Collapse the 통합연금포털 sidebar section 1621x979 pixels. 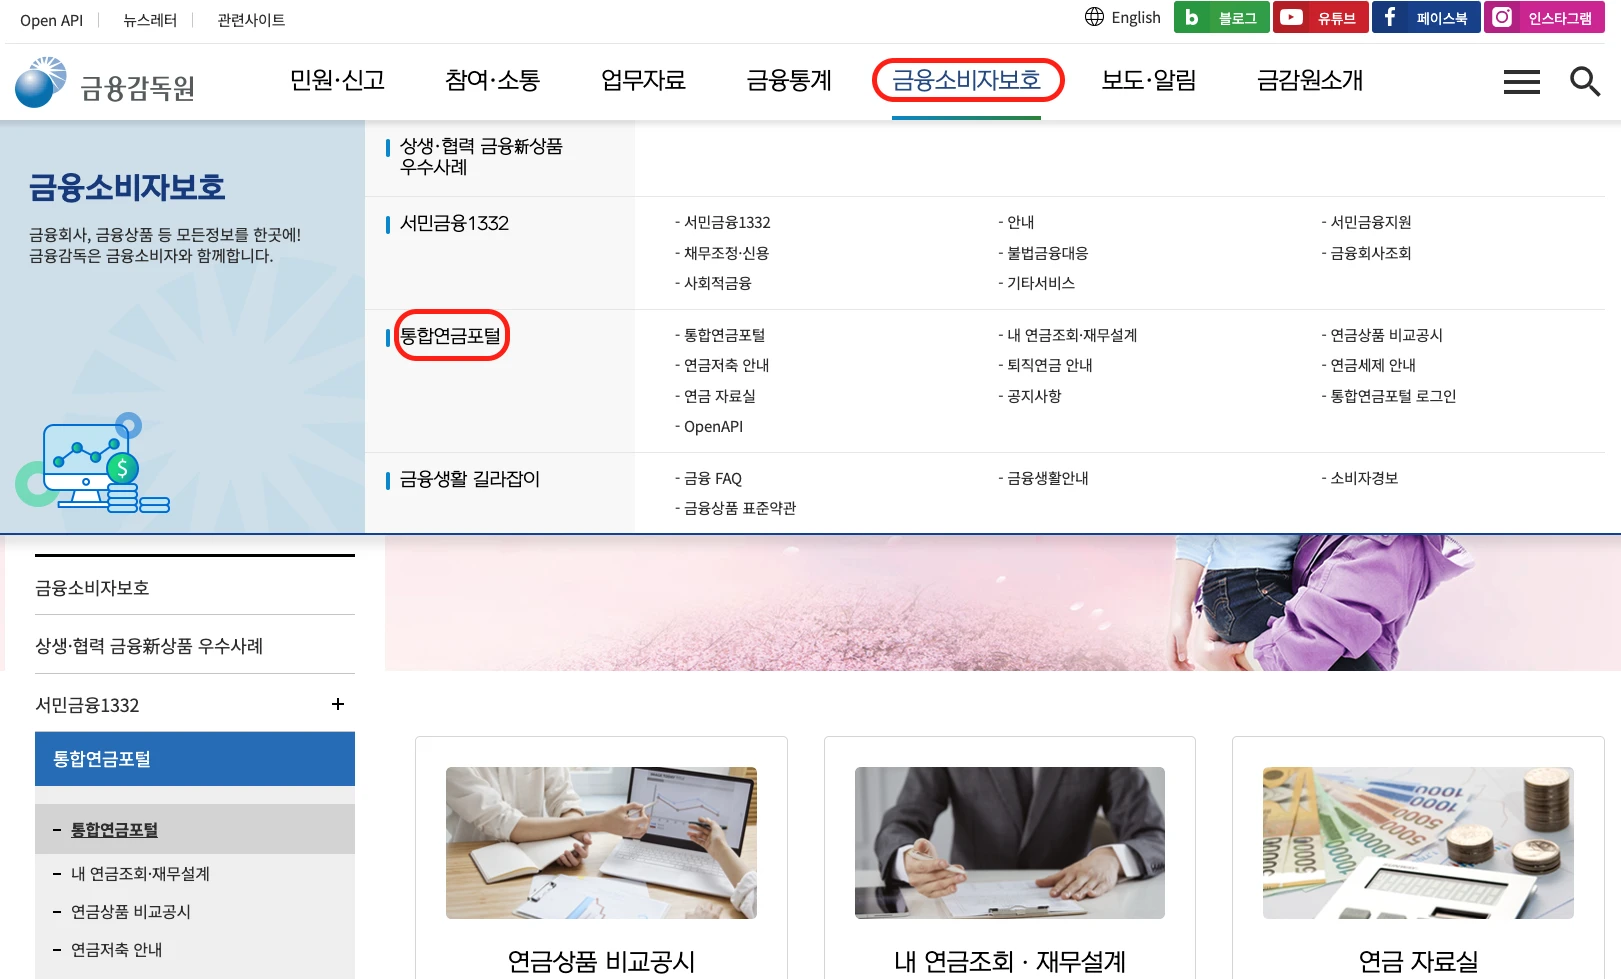[x=195, y=759]
